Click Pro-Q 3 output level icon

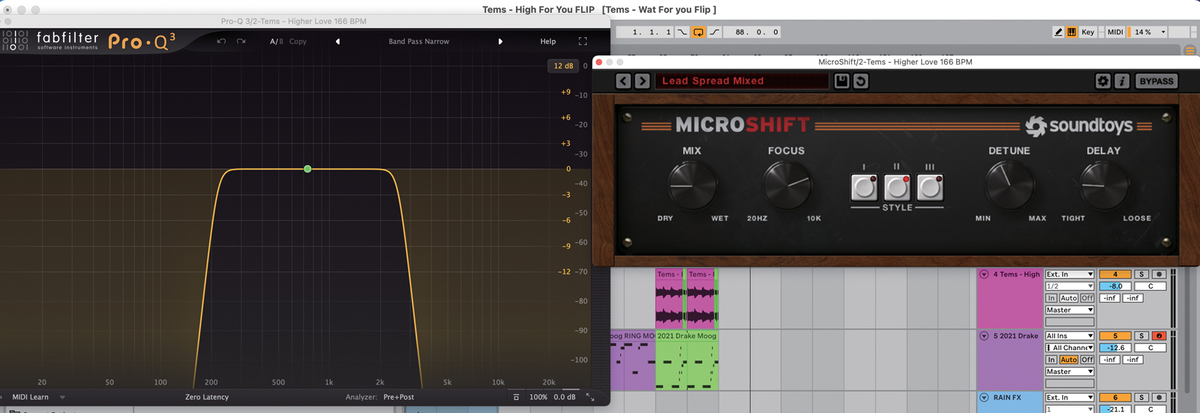pos(515,397)
